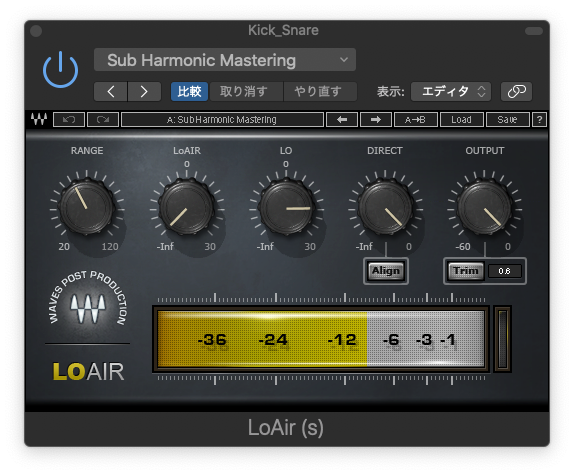Click the Waves previous preset left arrow
This screenshot has height=475, width=574.
click(342, 120)
